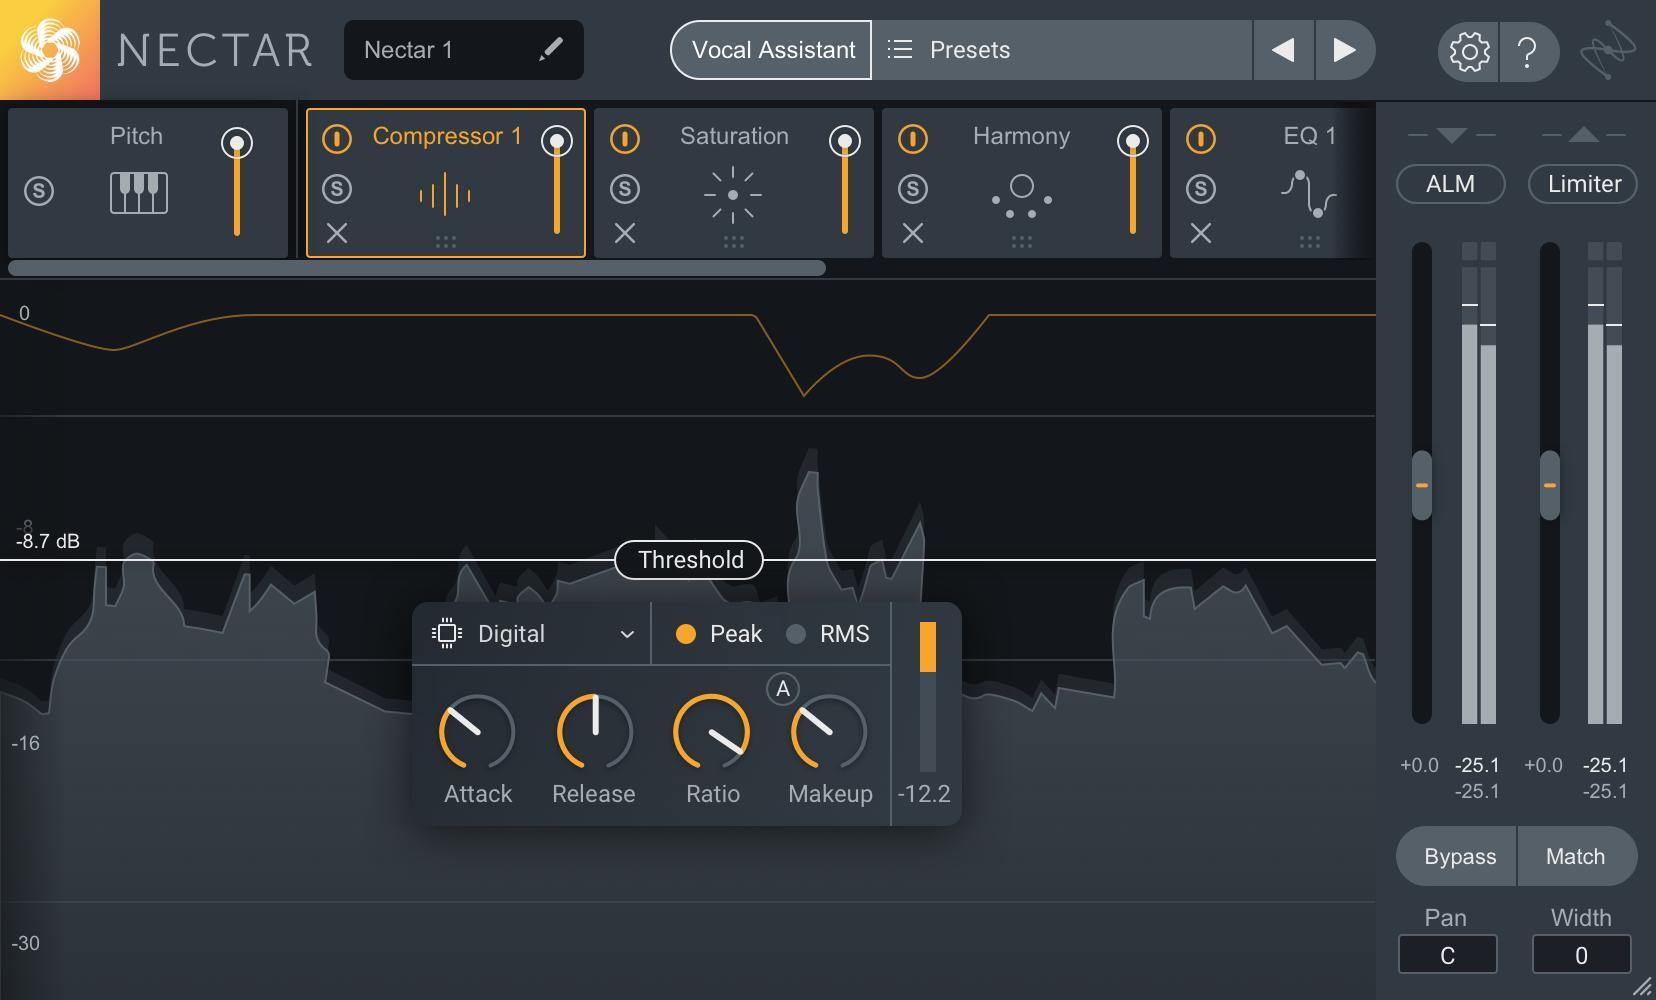Solo the Harmony module
The width and height of the screenshot is (1656, 1000).
click(914, 188)
